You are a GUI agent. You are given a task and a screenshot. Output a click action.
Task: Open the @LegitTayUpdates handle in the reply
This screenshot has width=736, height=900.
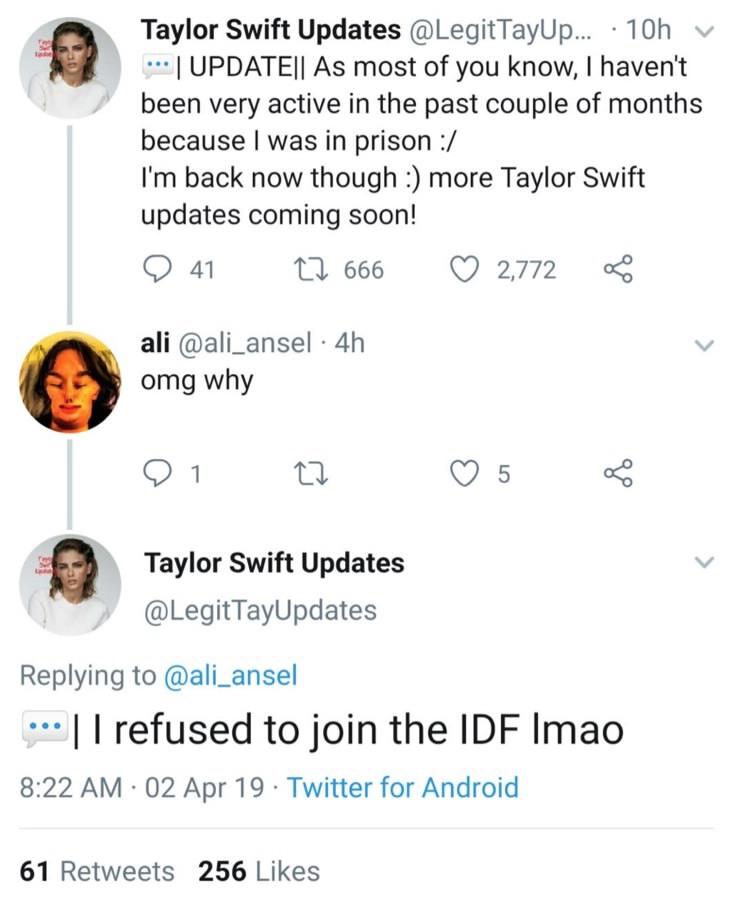[261, 610]
